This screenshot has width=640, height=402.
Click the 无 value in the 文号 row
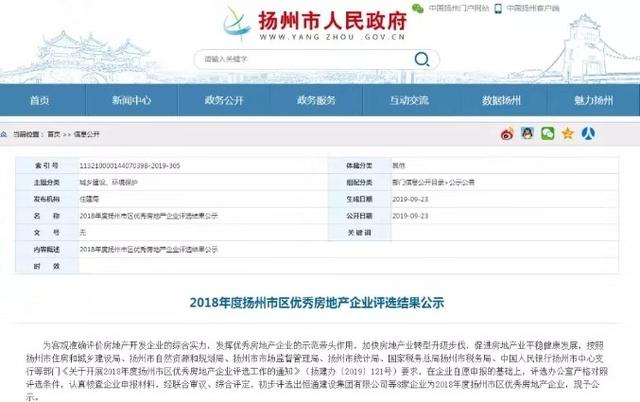(x=83, y=233)
